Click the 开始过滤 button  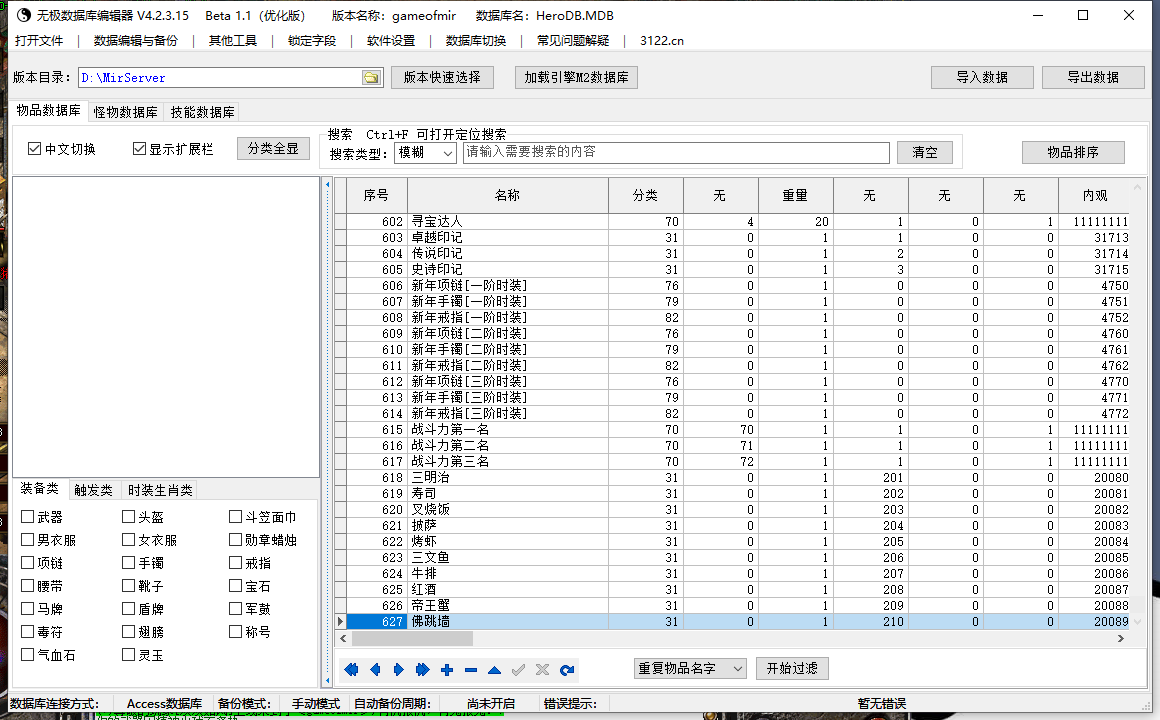[792, 669]
